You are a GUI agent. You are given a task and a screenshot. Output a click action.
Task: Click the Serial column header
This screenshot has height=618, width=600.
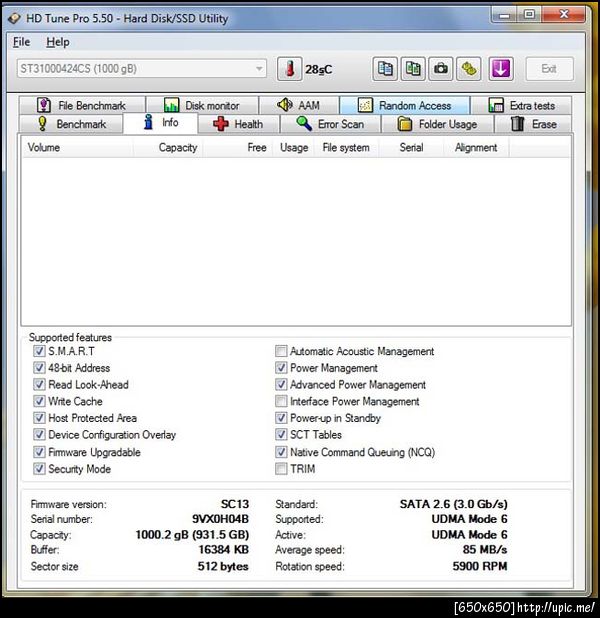(x=412, y=147)
